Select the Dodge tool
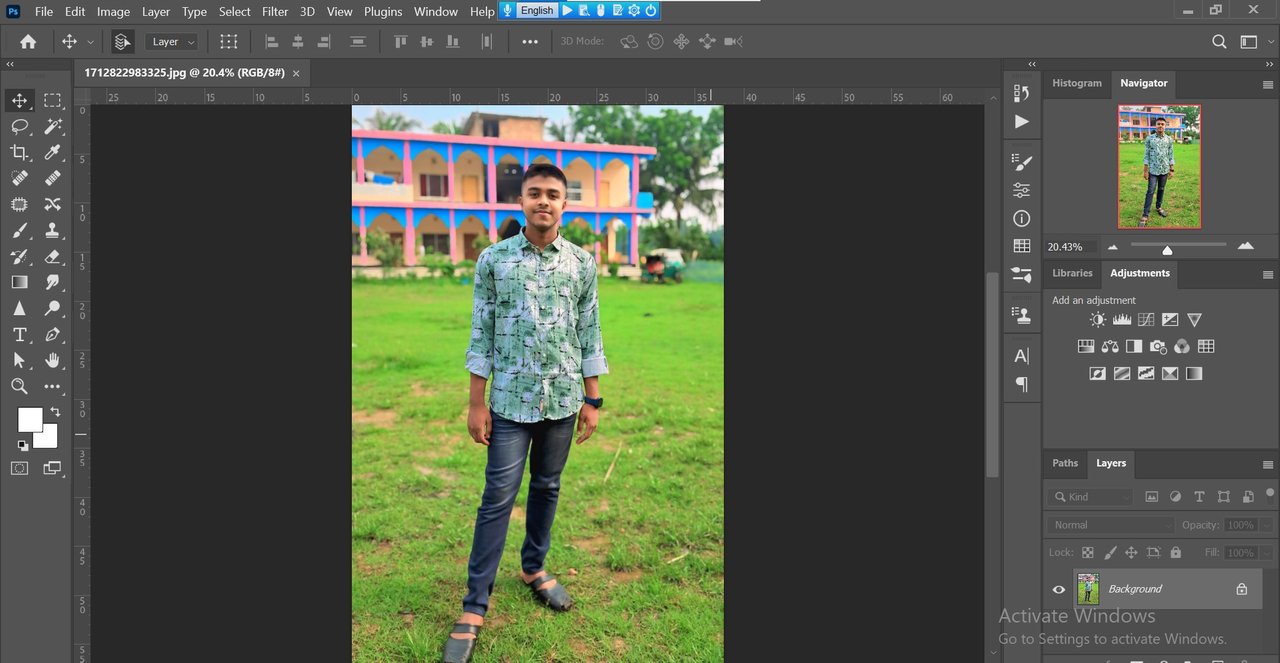Screen dimensions: 1280x663 [x=53, y=309]
